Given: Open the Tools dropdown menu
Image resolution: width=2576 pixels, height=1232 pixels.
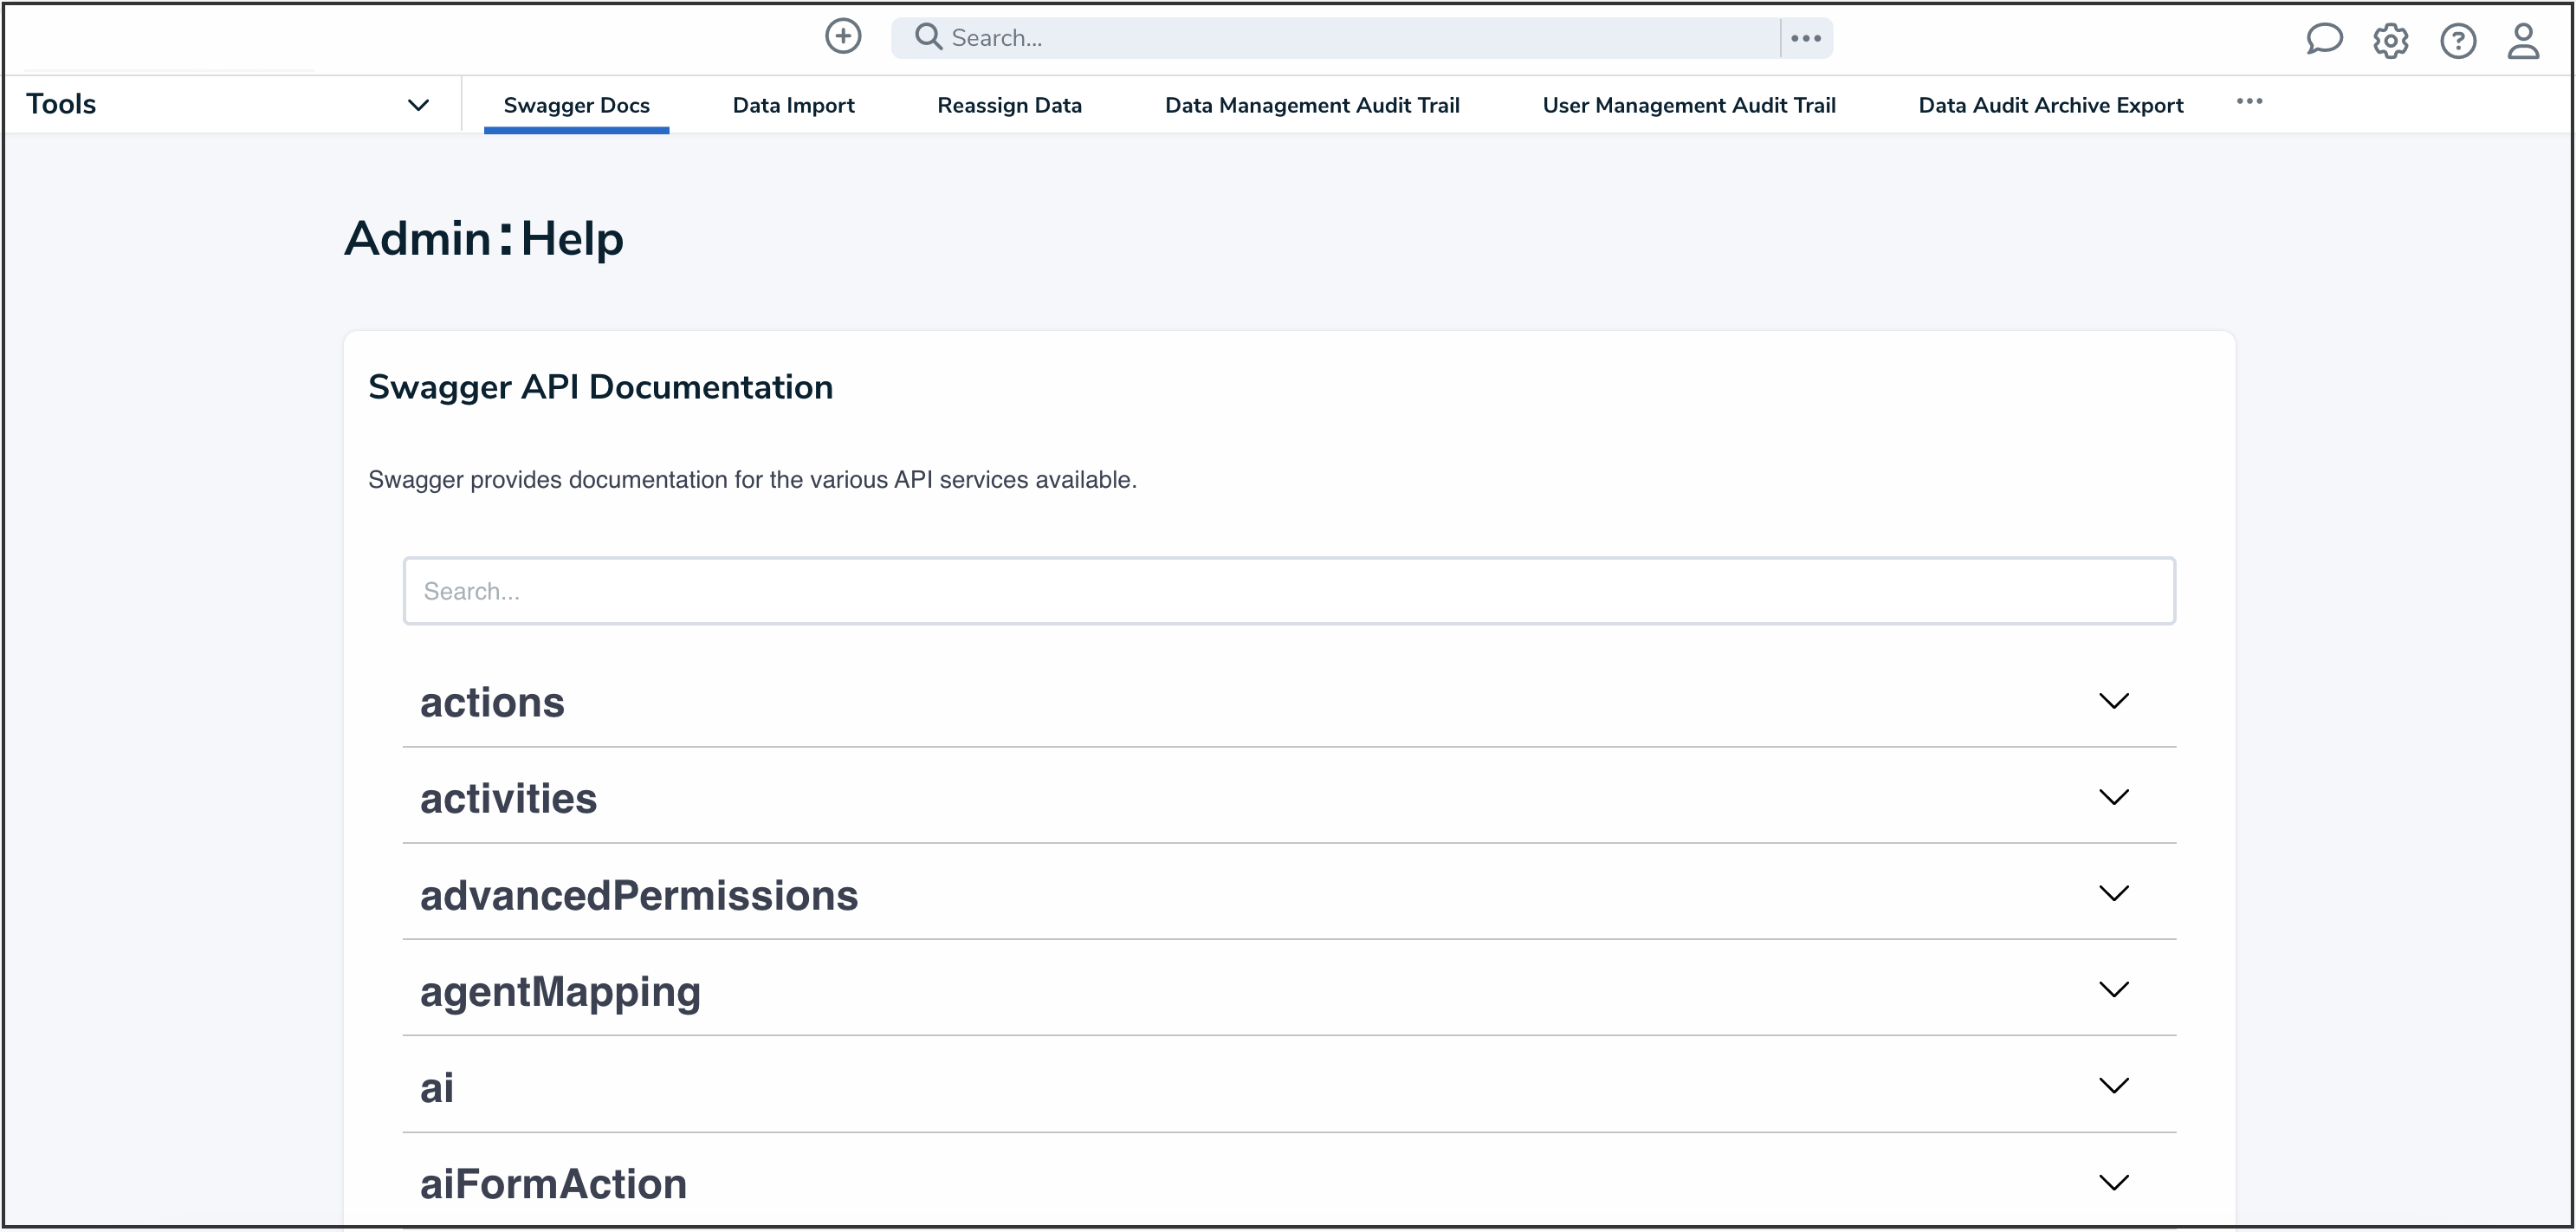Looking at the screenshot, I should coord(417,105).
